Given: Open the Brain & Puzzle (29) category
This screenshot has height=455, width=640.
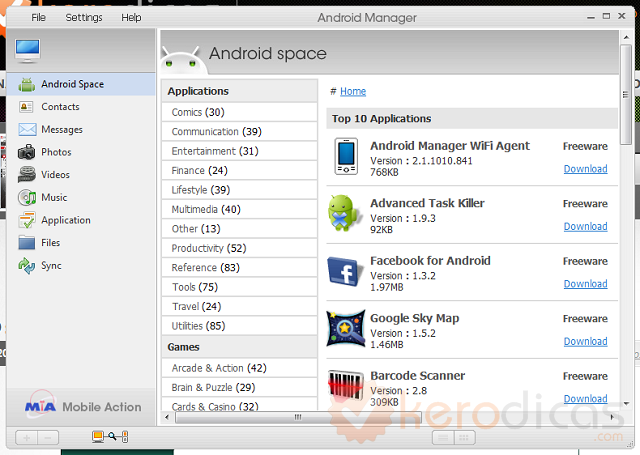Looking at the screenshot, I should 240,387.
